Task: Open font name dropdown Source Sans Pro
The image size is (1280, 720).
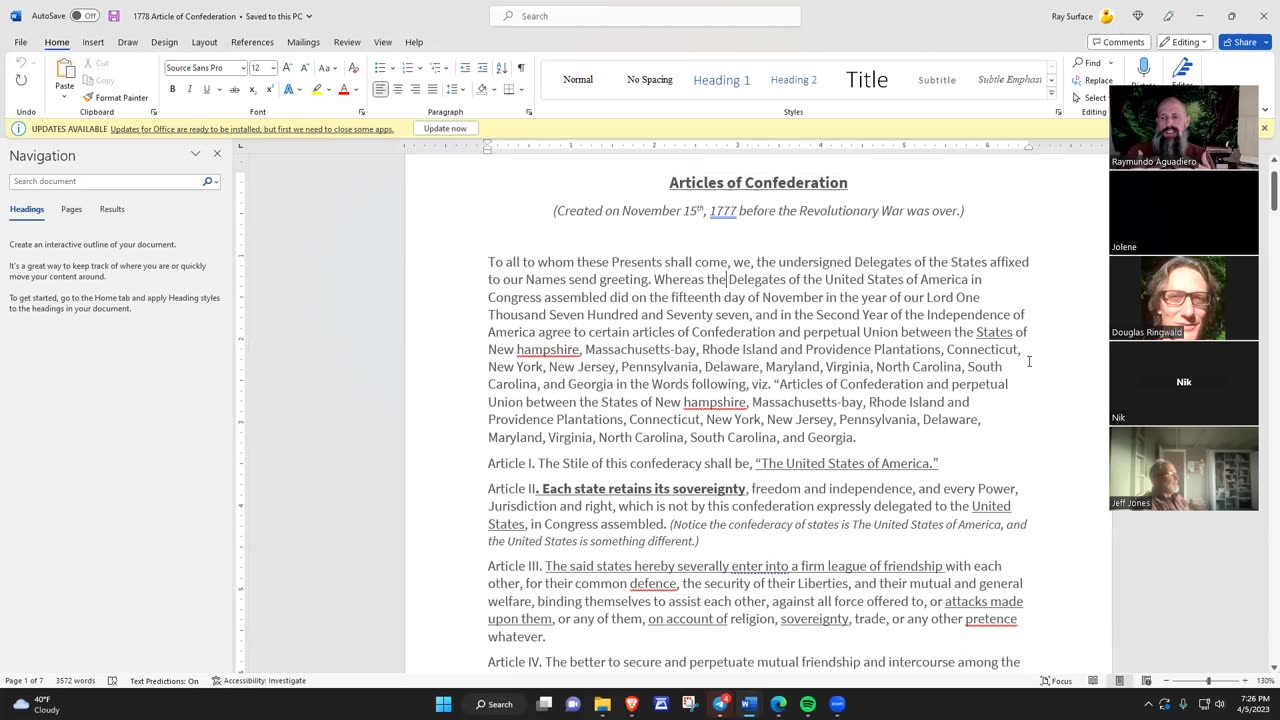Action: tap(243, 68)
